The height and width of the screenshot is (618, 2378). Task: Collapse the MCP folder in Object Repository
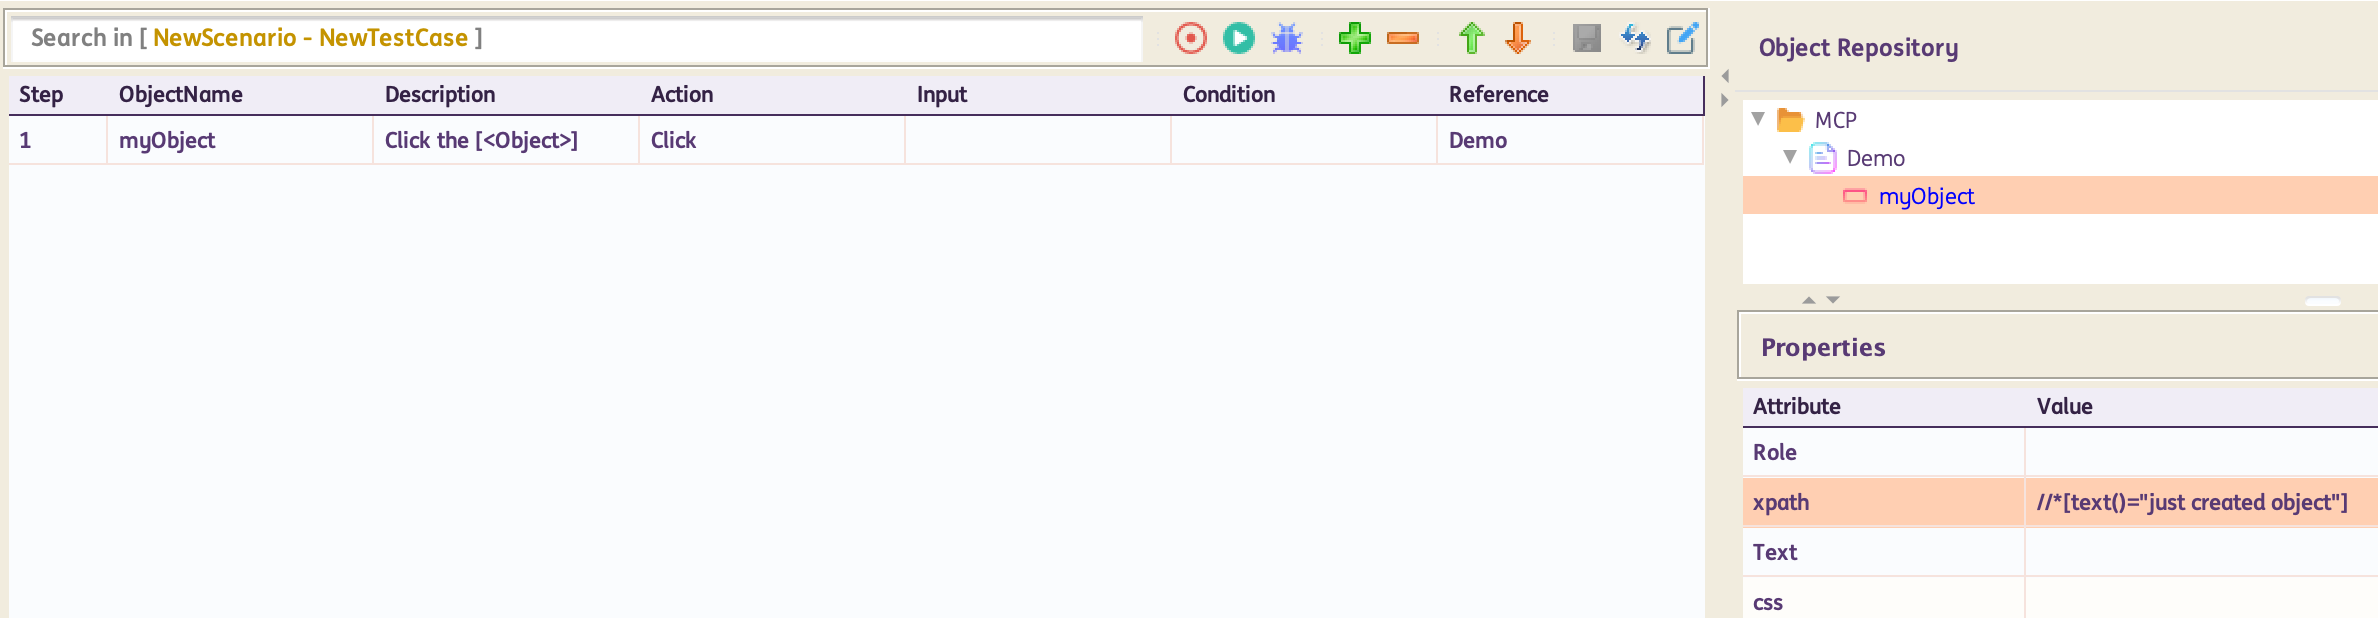click(1758, 119)
